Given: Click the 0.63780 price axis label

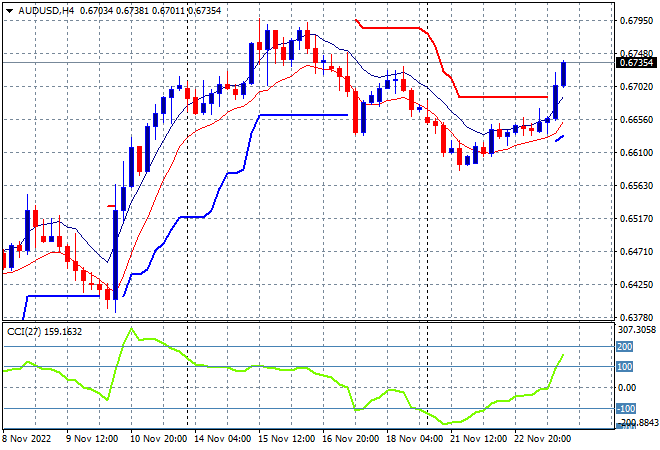Looking at the screenshot, I should click(636, 317).
